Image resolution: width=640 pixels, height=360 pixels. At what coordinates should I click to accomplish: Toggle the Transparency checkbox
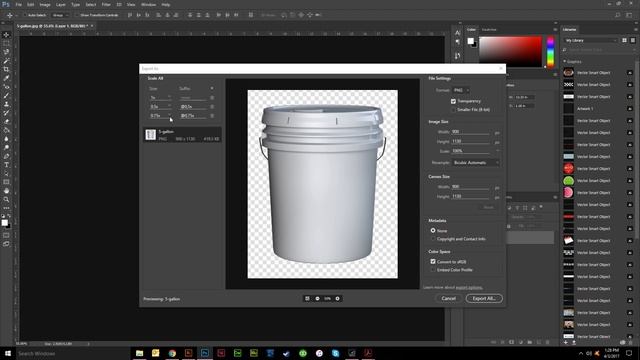click(x=453, y=101)
